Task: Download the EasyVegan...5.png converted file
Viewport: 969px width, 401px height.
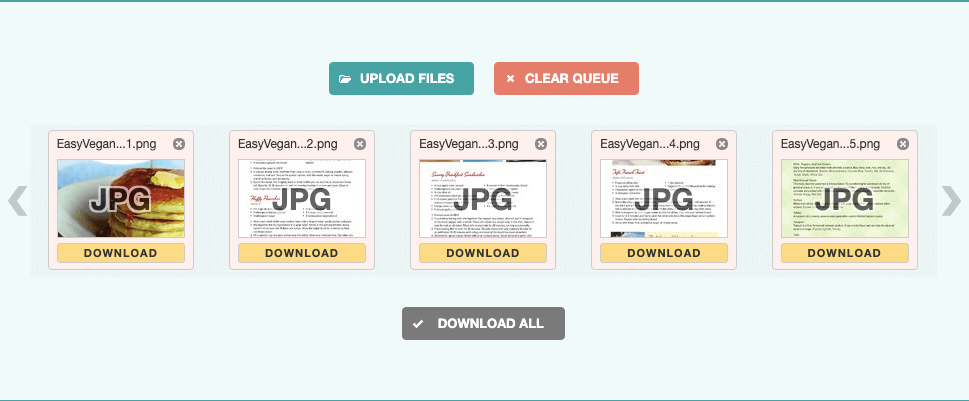Action: coord(844,253)
